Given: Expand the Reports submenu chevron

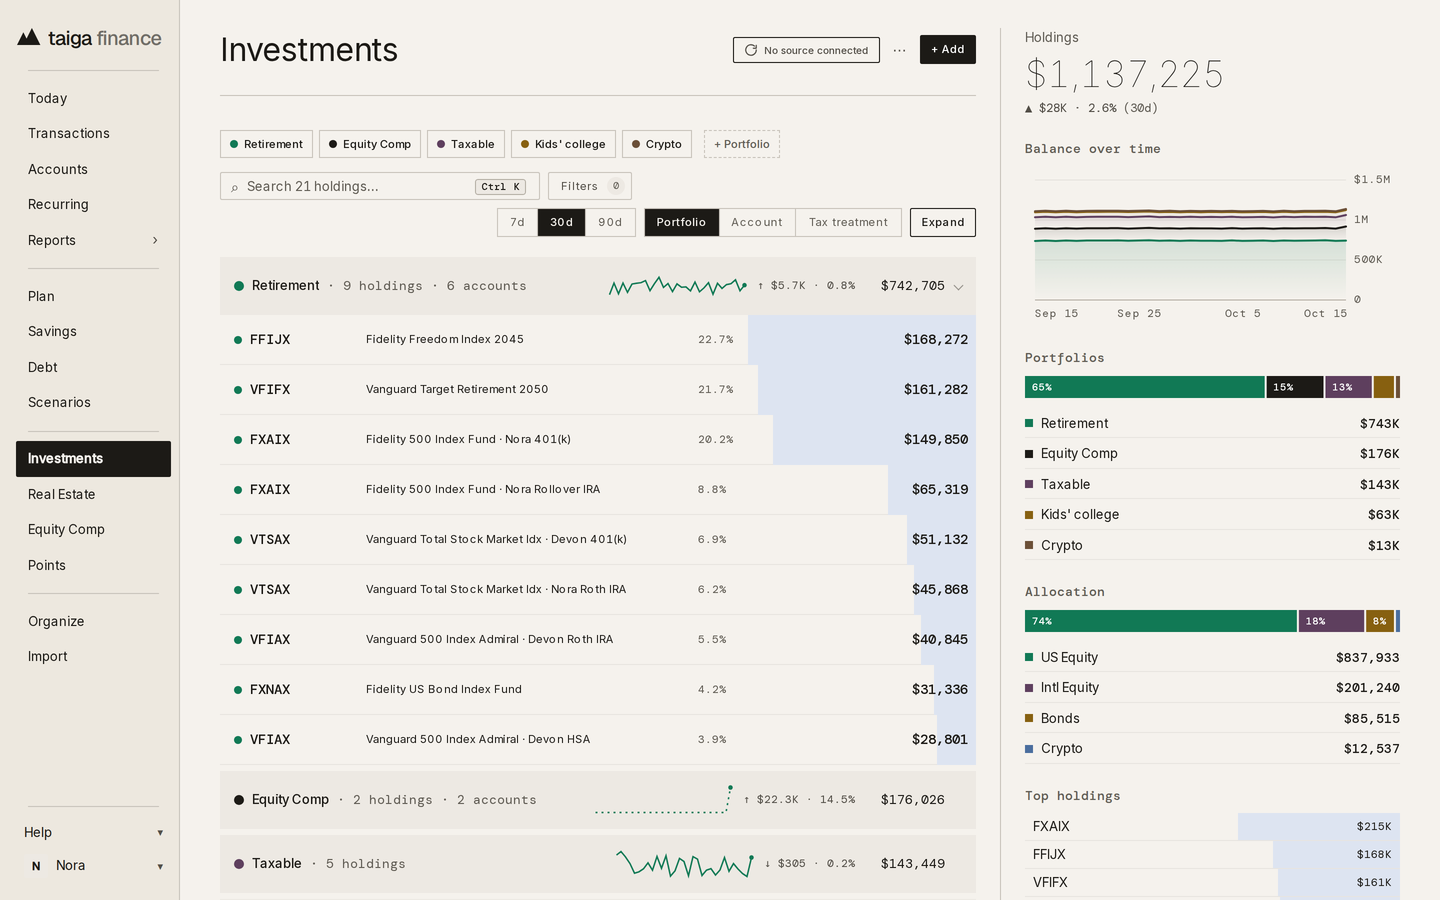Looking at the screenshot, I should 155,240.
